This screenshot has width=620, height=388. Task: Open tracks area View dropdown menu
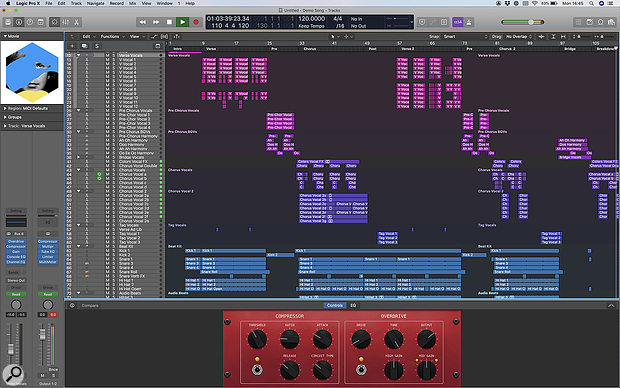pos(136,36)
